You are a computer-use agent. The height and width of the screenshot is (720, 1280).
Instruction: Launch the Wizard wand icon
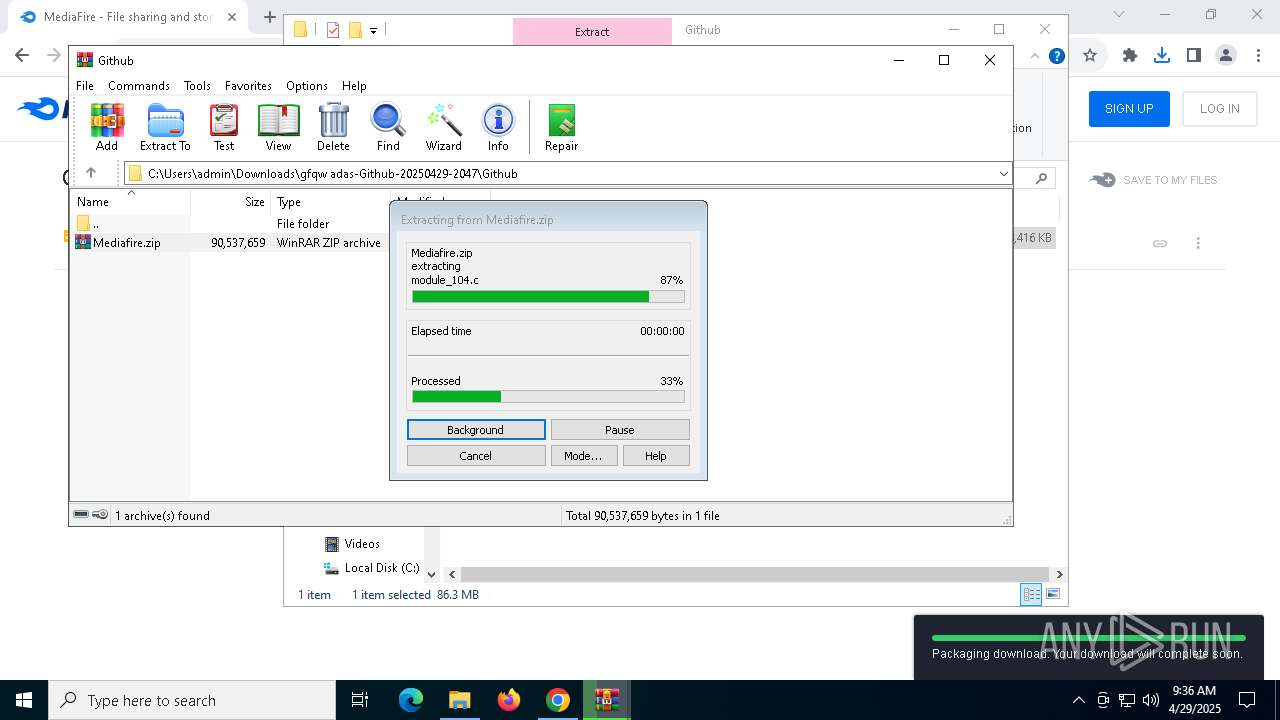click(443, 127)
